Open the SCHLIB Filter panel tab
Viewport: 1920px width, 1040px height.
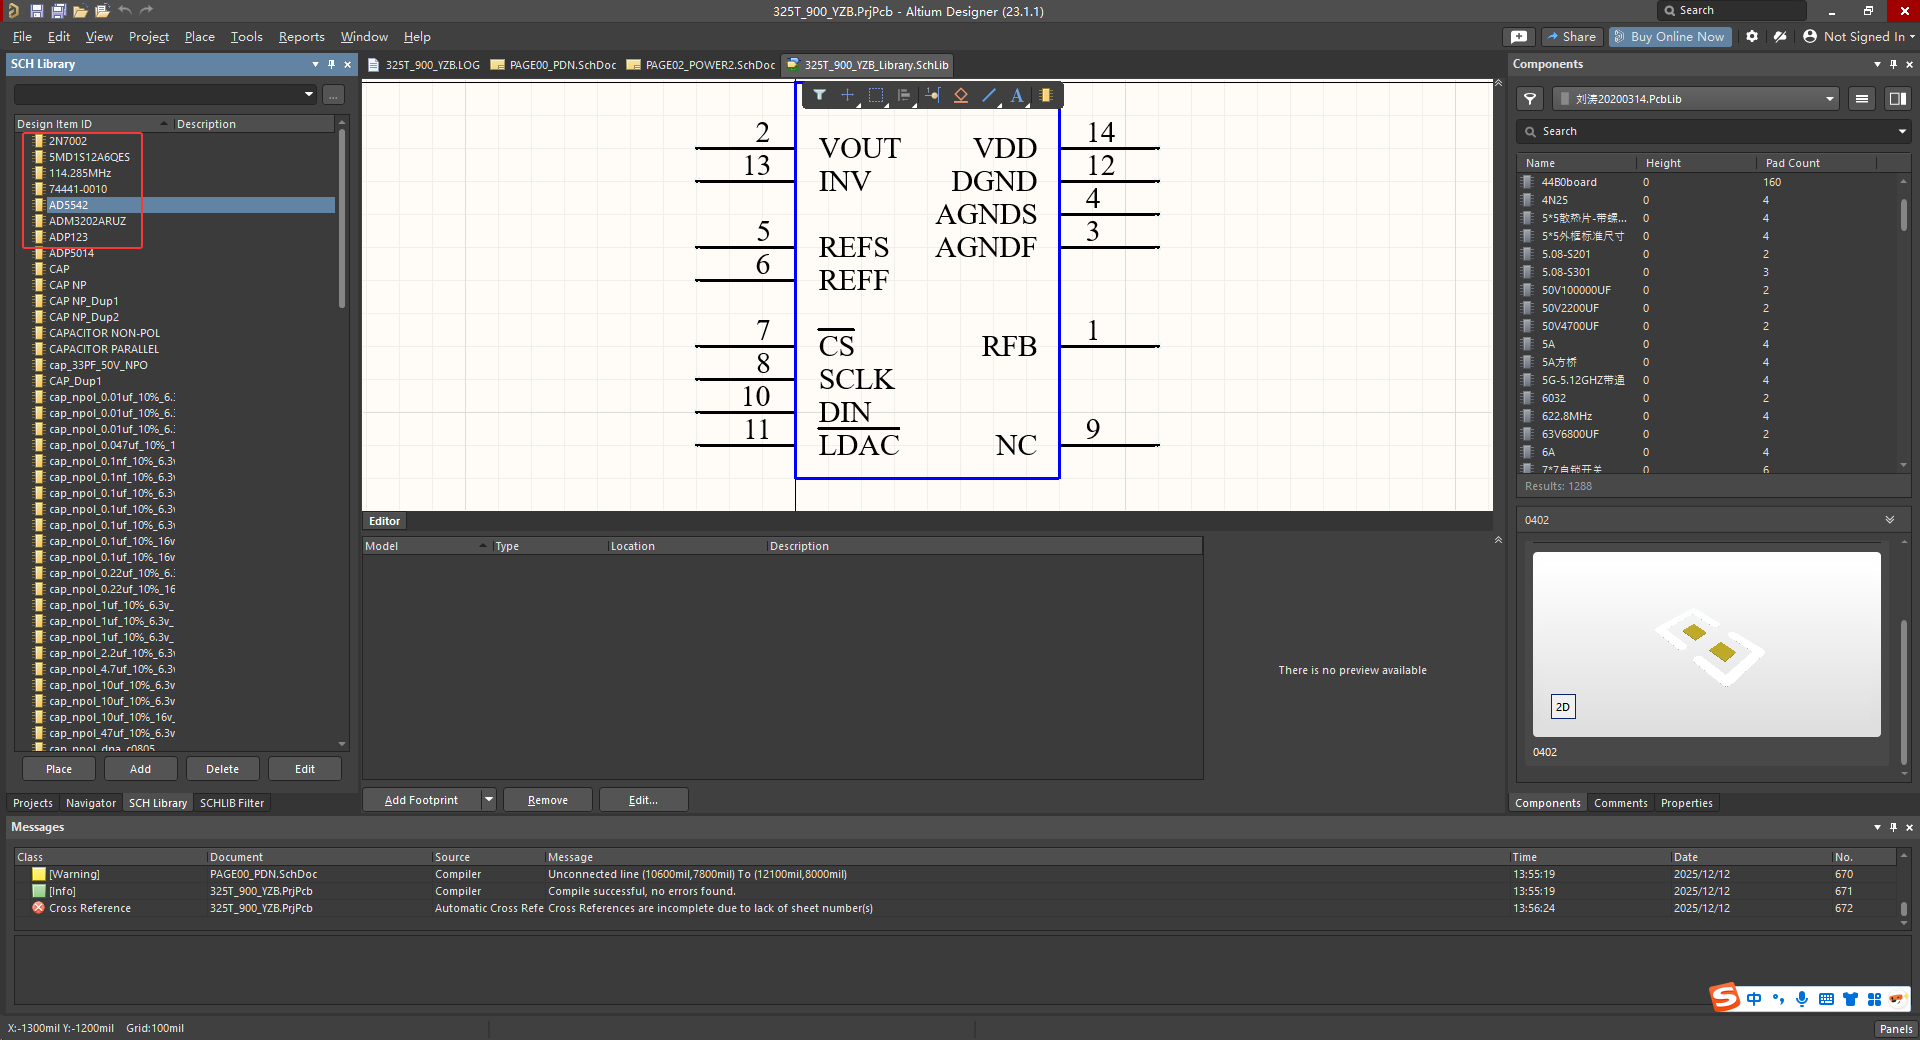pos(232,803)
